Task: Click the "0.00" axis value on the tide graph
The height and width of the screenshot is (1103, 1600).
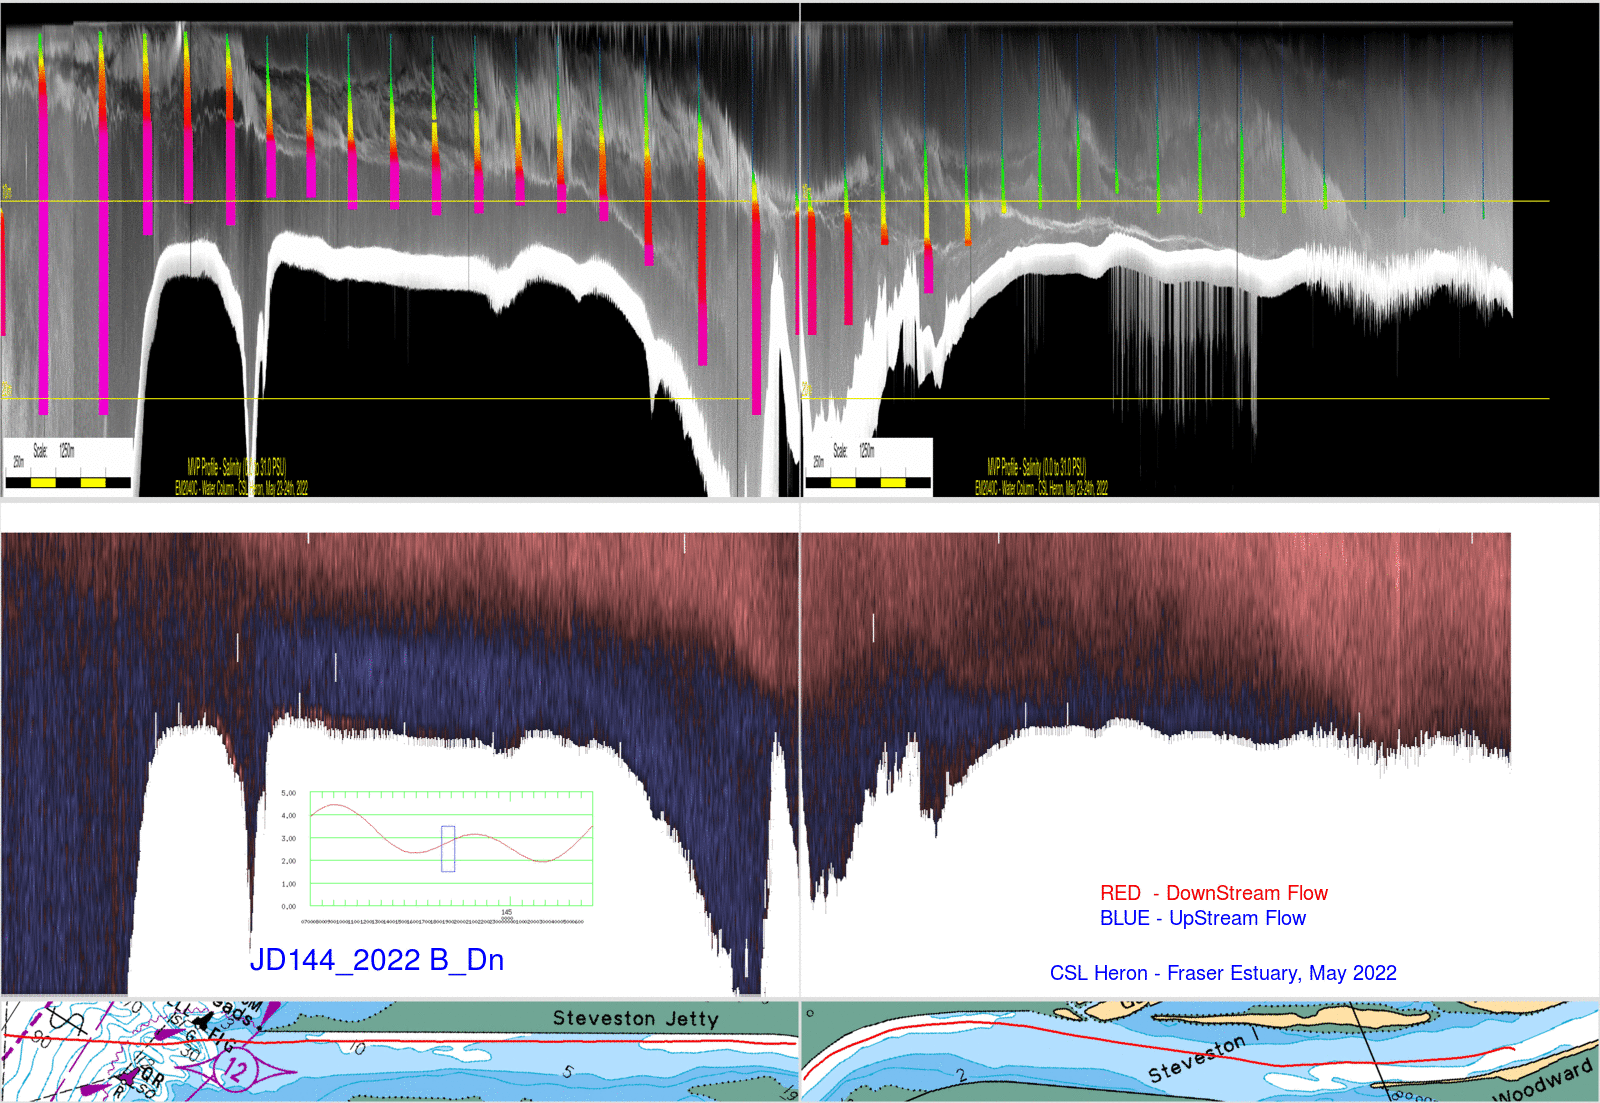Action: point(288,907)
